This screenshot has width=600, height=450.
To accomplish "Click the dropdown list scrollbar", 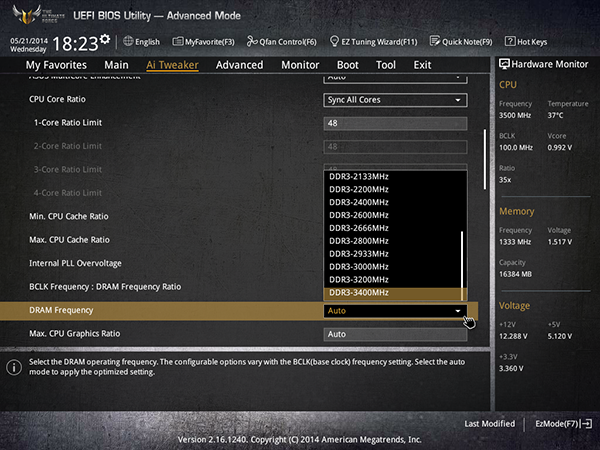I will [462, 265].
